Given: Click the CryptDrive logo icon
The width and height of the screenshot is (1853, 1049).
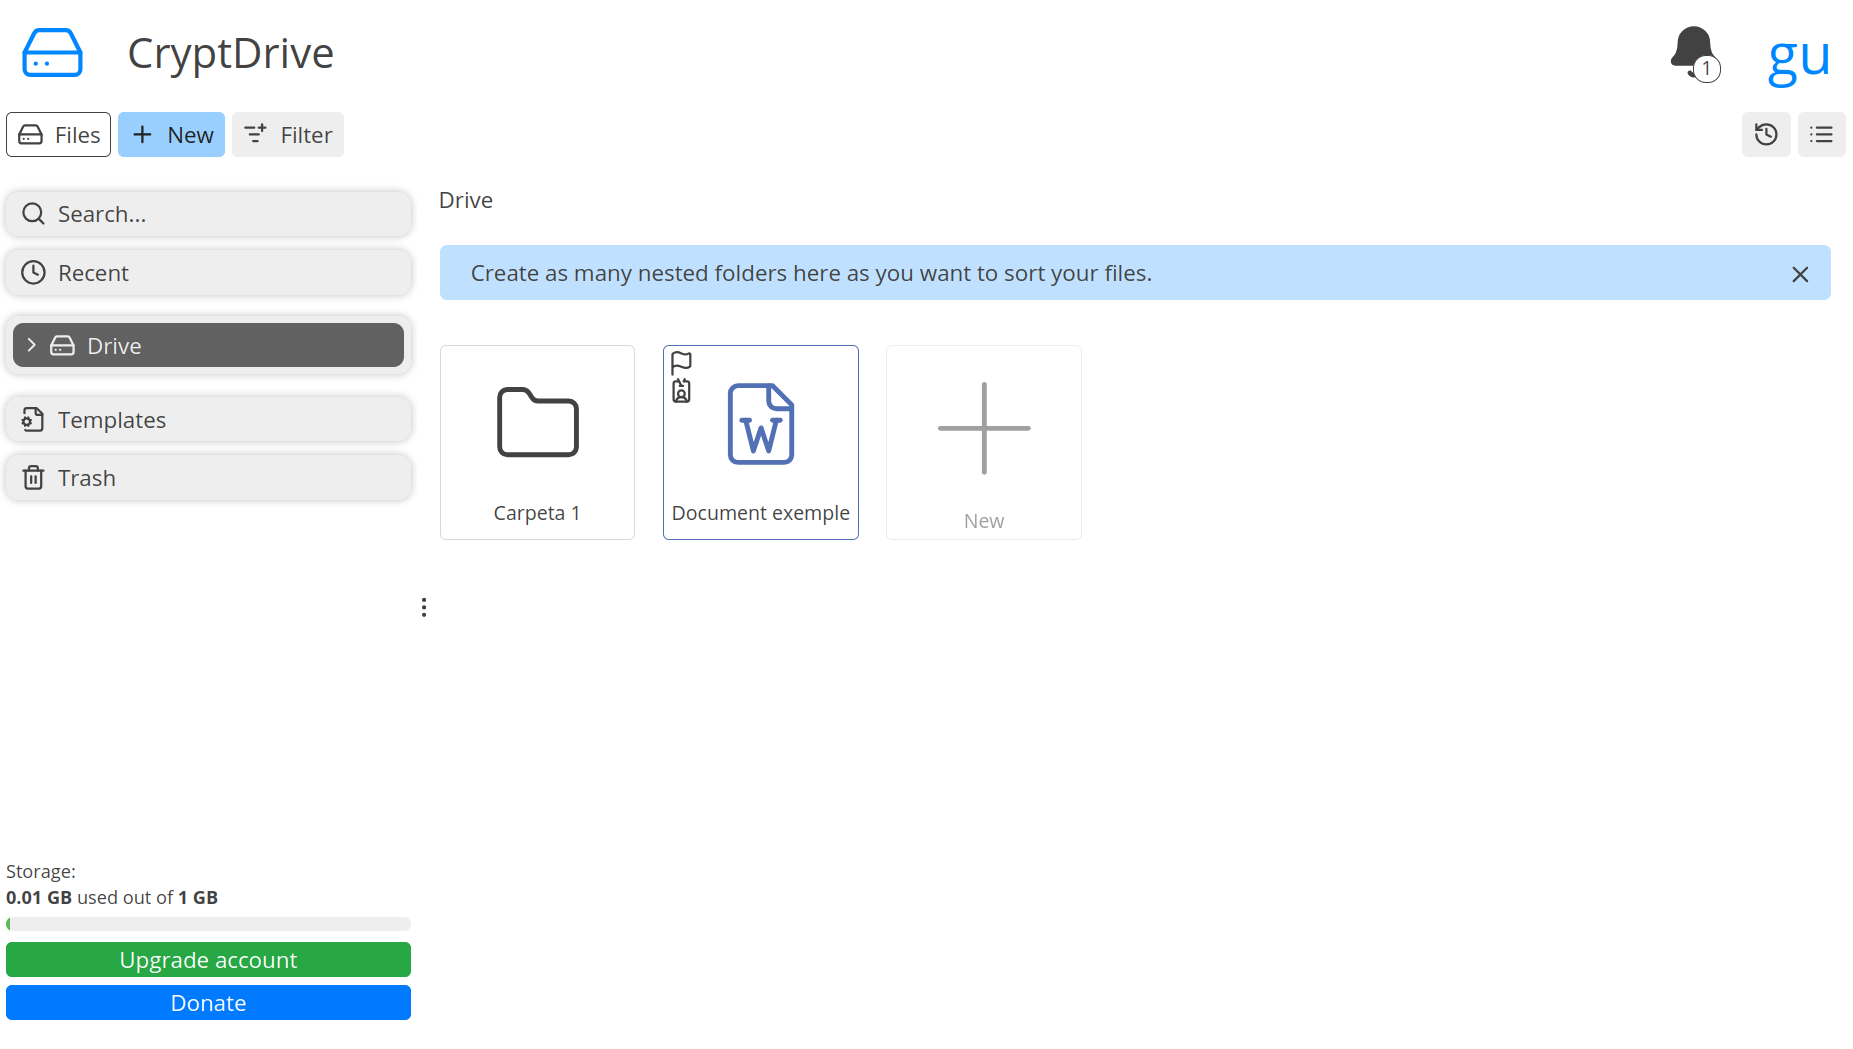Looking at the screenshot, I should point(52,53).
